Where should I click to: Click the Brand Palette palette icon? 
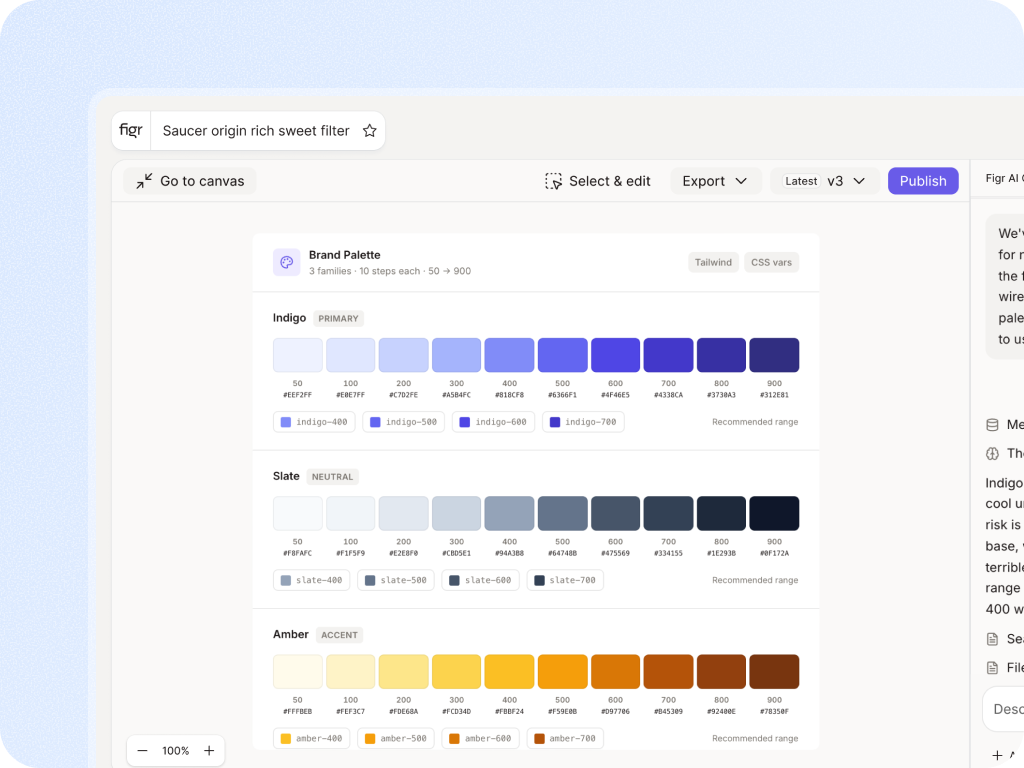point(287,263)
